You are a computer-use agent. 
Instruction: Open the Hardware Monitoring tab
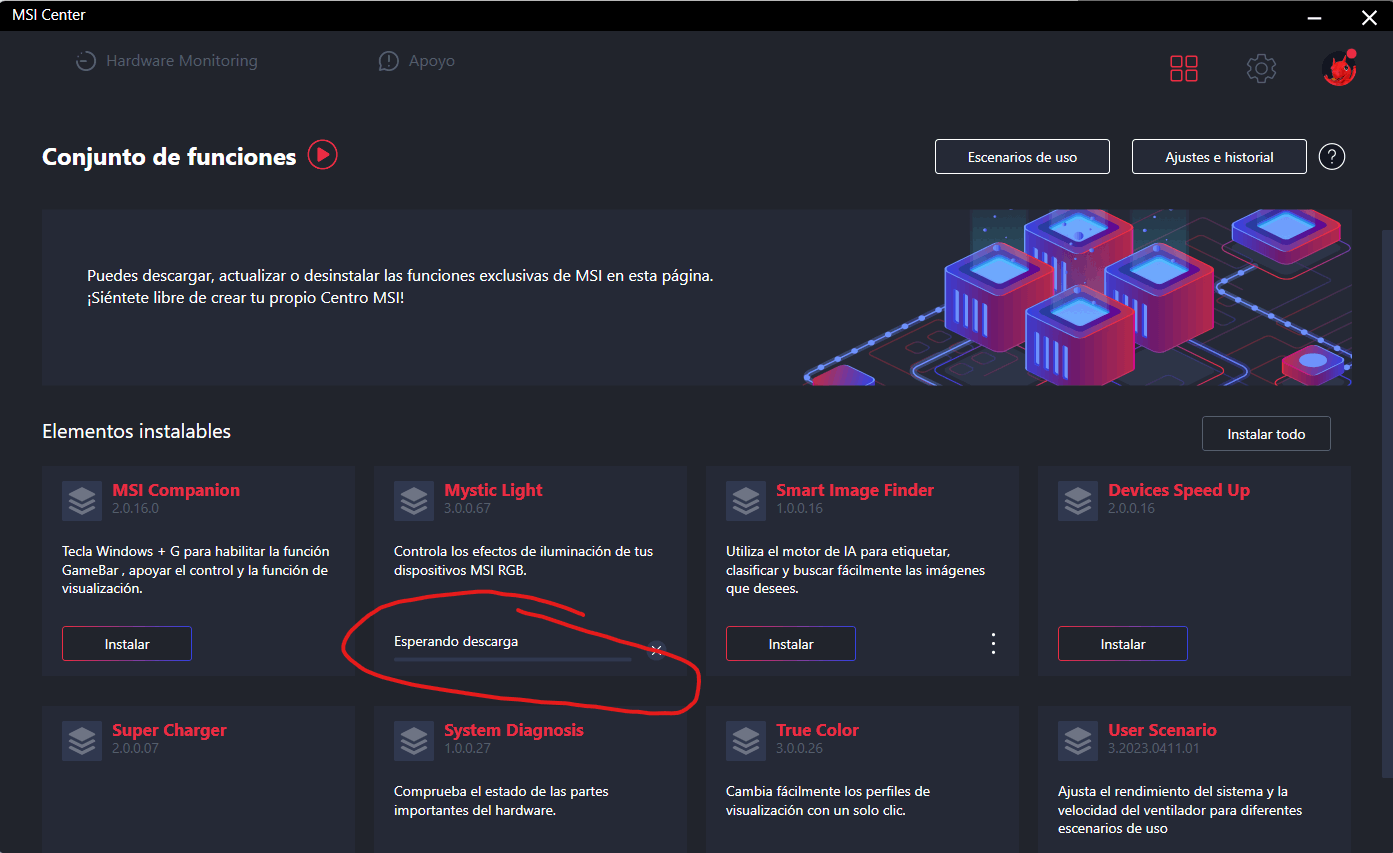tap(167, 61)
